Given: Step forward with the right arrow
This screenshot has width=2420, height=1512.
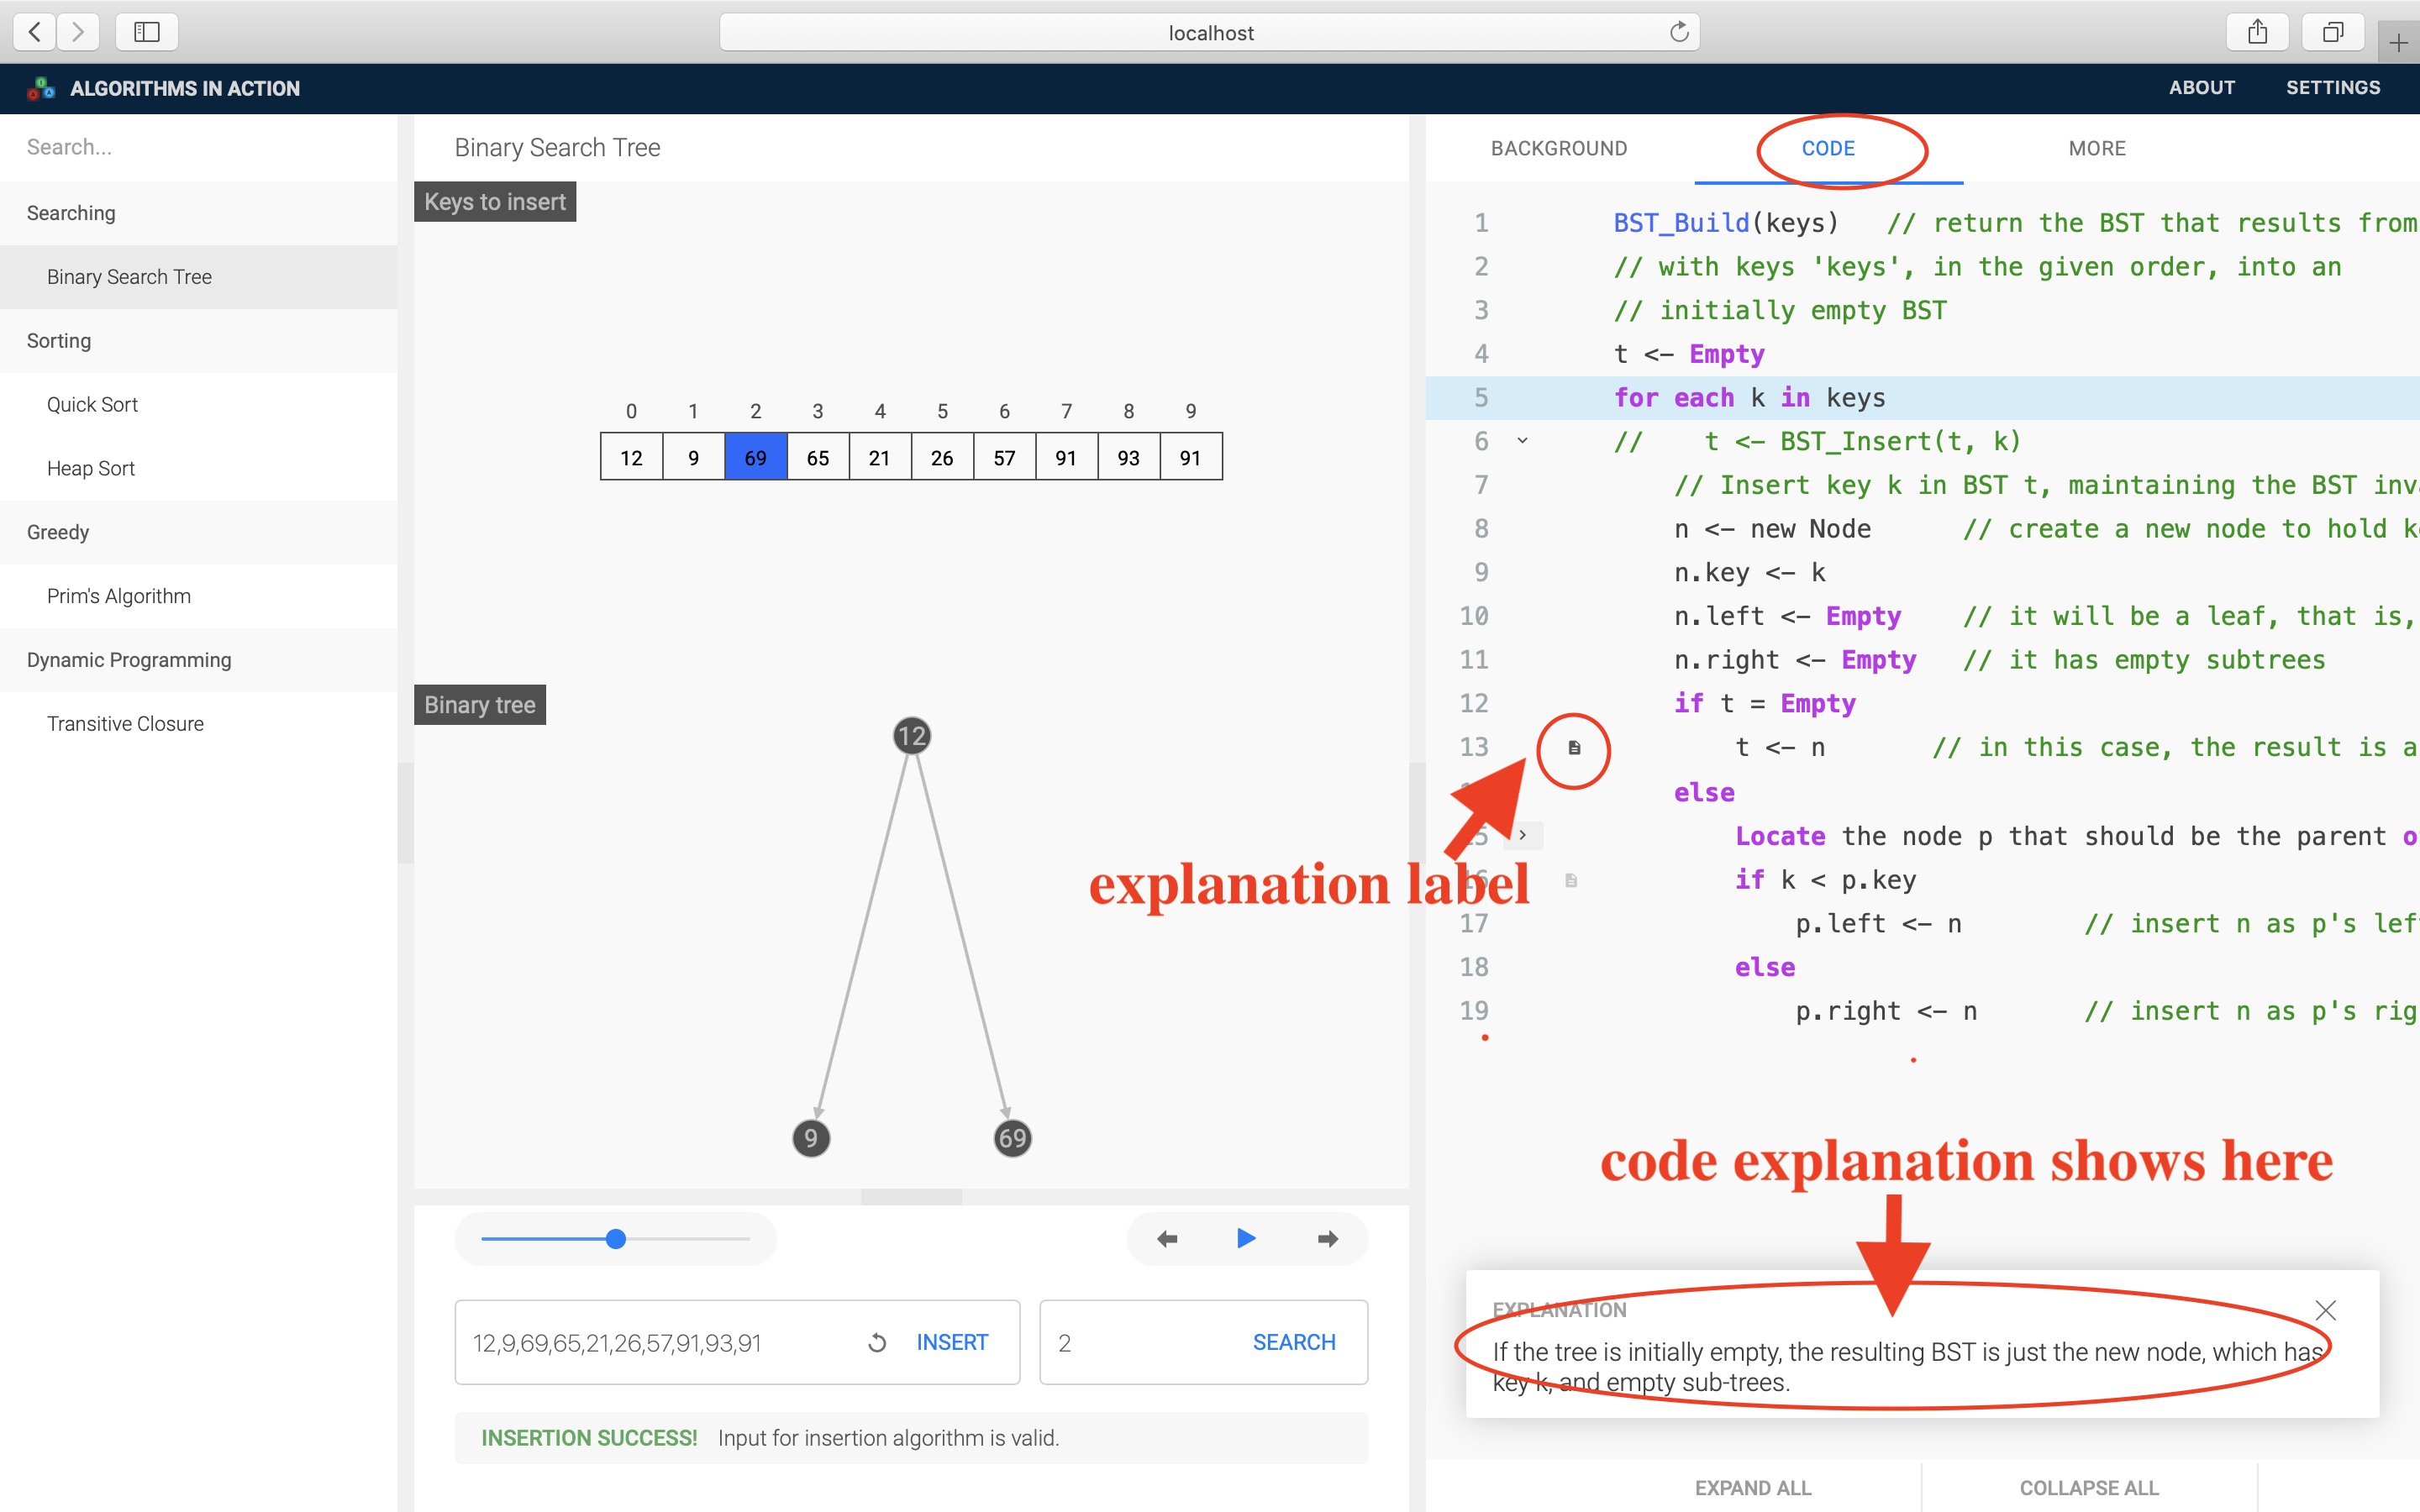Looking at the screenshot, I should click(x=1327, y=1239).
